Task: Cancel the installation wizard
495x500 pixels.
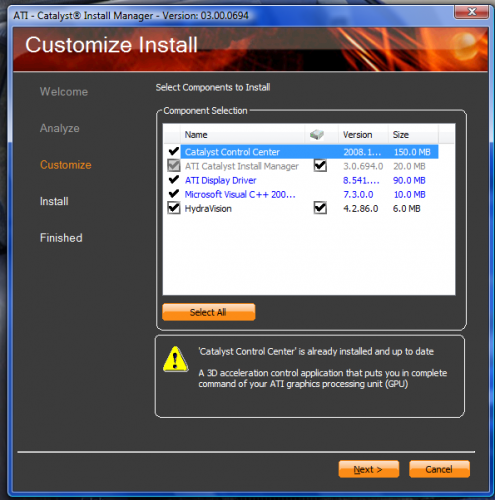Action: point(439,469)
